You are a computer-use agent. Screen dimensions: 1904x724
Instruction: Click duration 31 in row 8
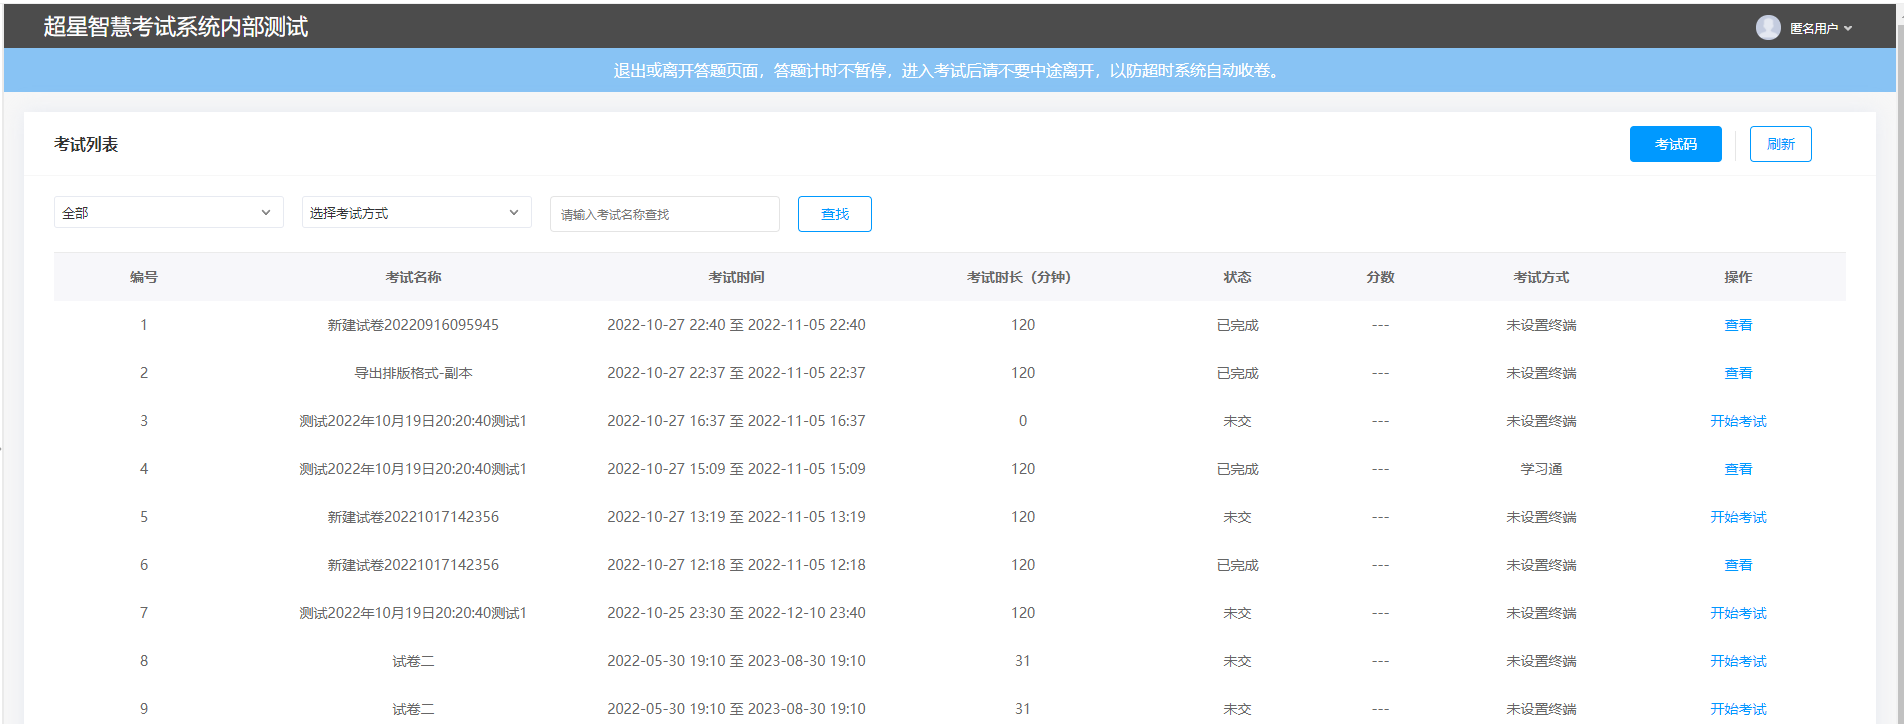[1023, 661]
